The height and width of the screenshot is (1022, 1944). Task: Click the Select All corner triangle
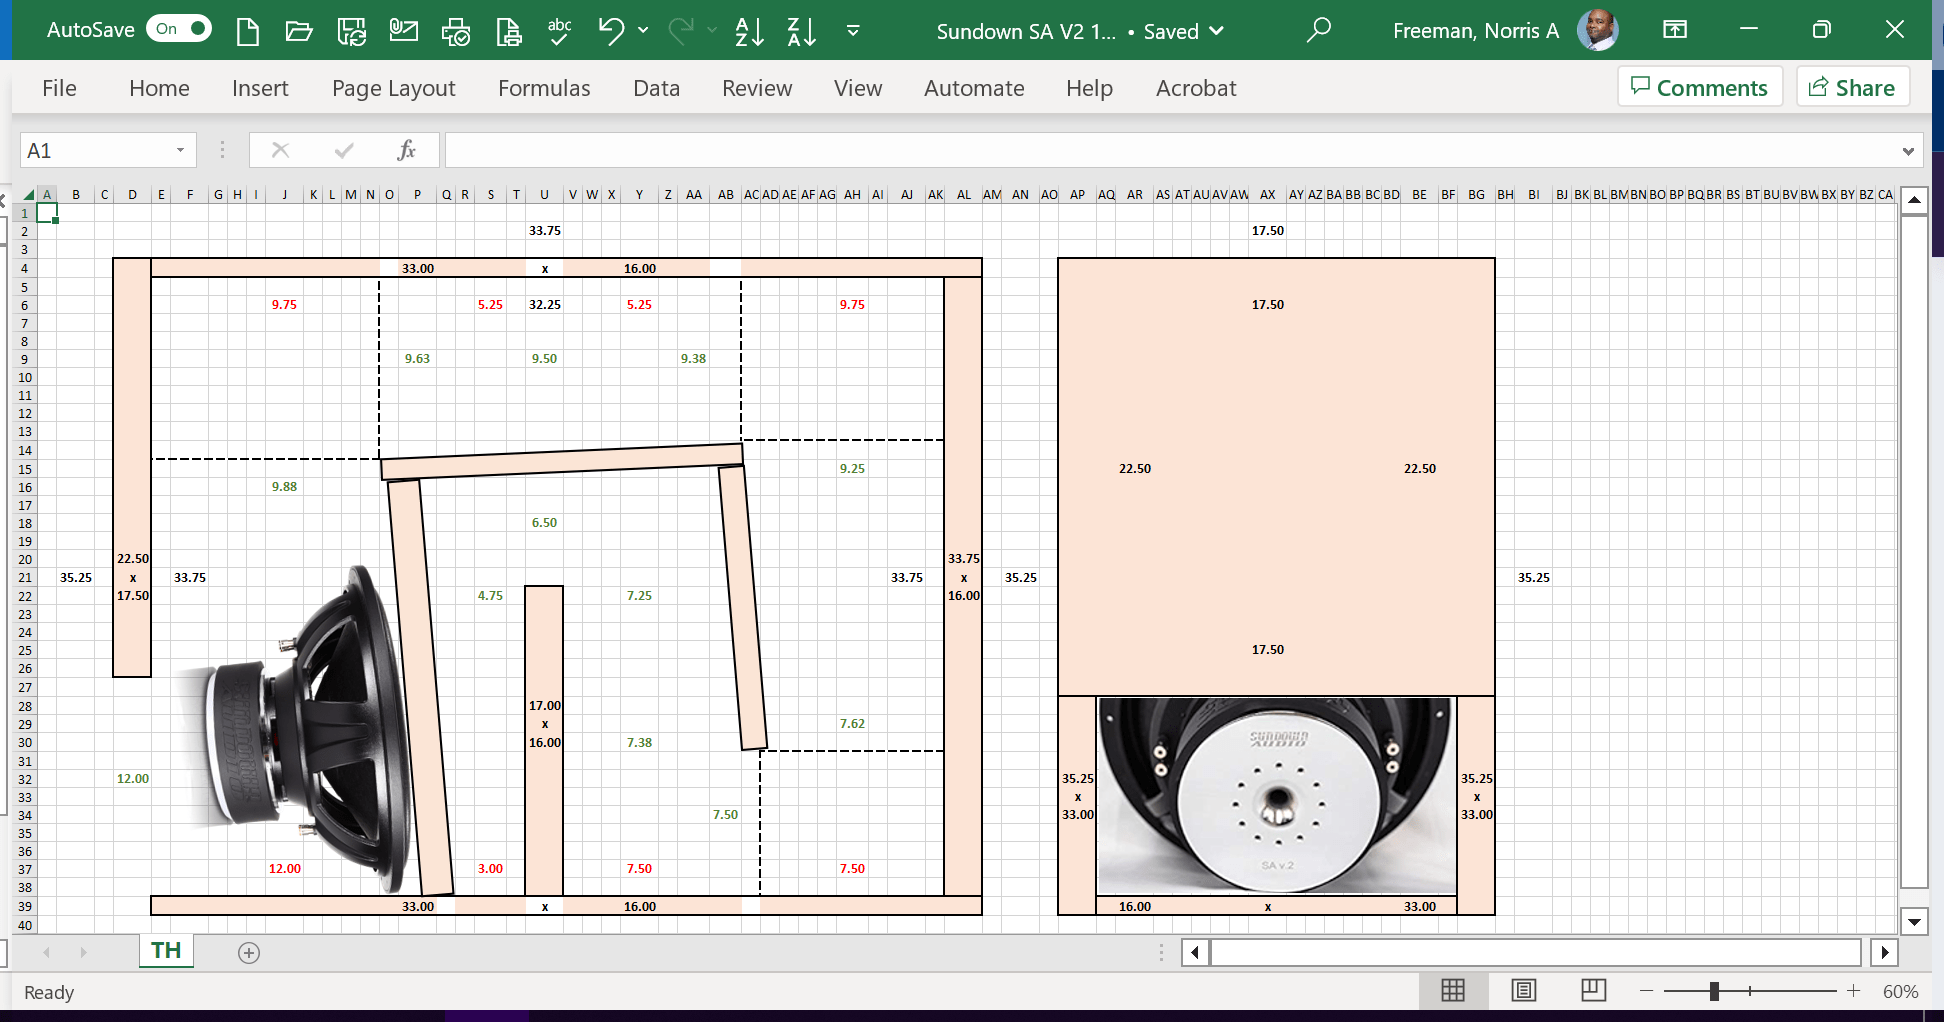point(28,194)
